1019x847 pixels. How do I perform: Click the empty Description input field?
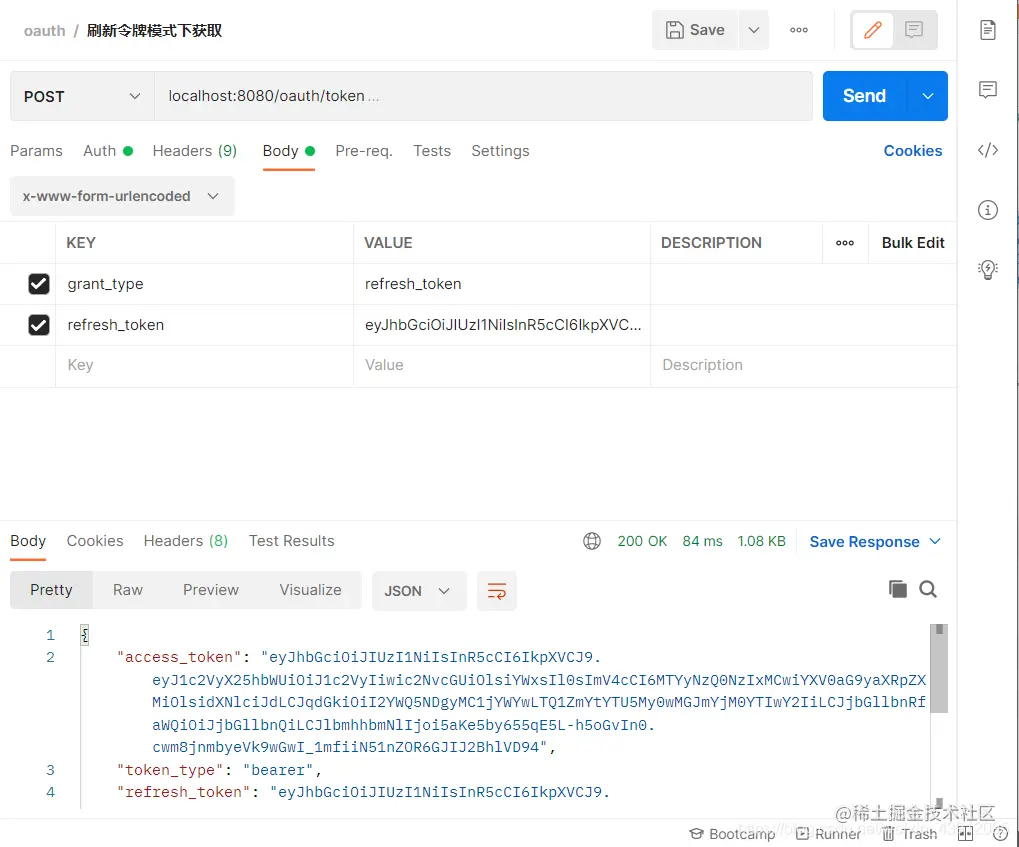[803, 365]
